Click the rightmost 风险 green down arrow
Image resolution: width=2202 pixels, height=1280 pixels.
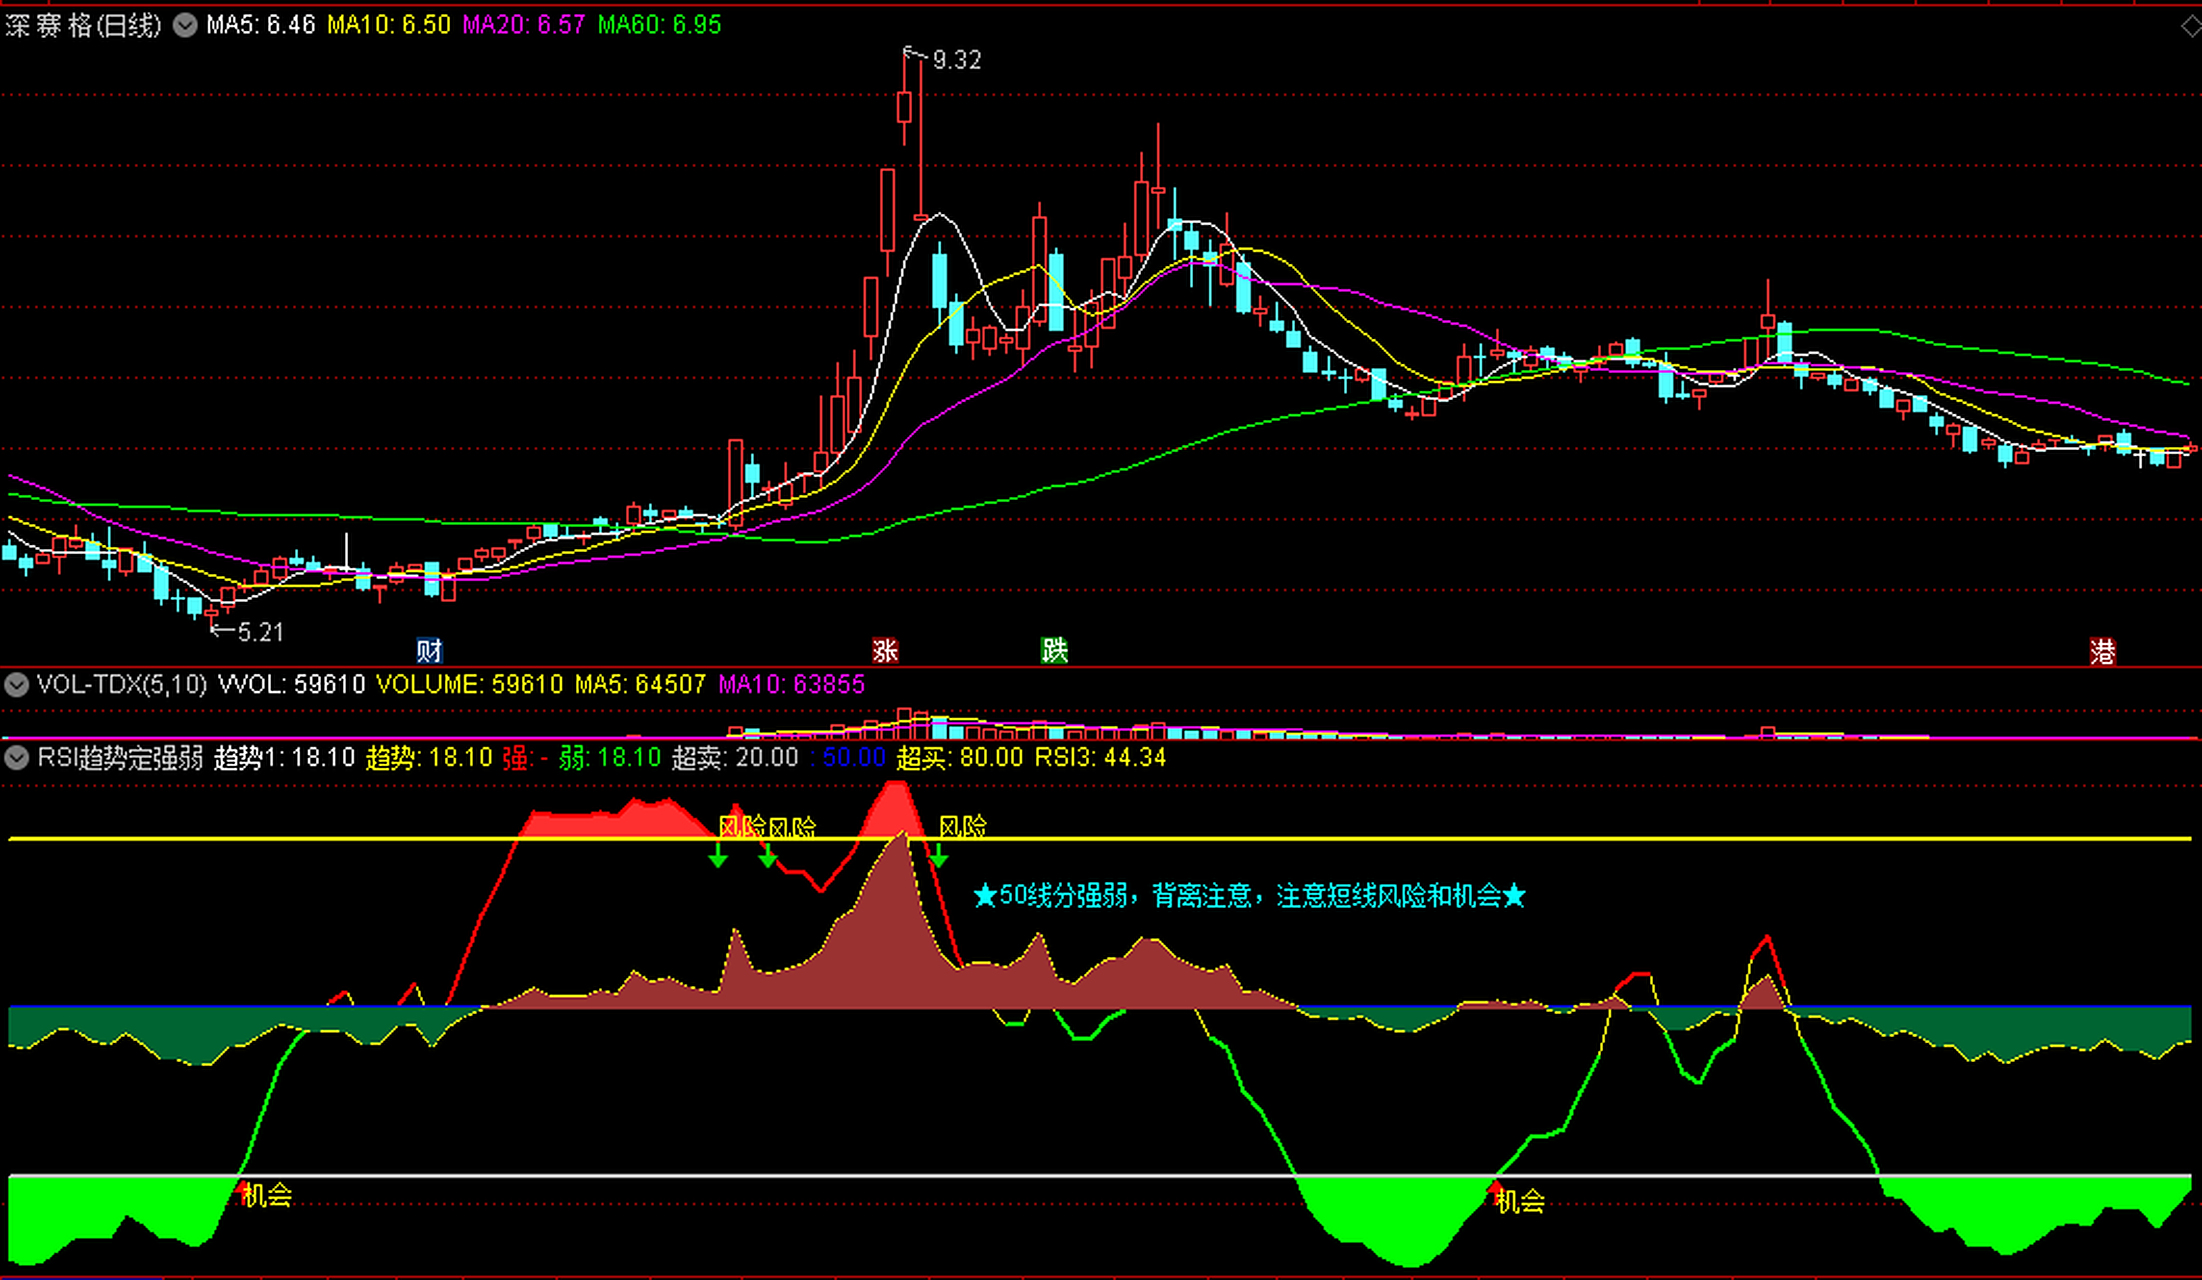938,857
